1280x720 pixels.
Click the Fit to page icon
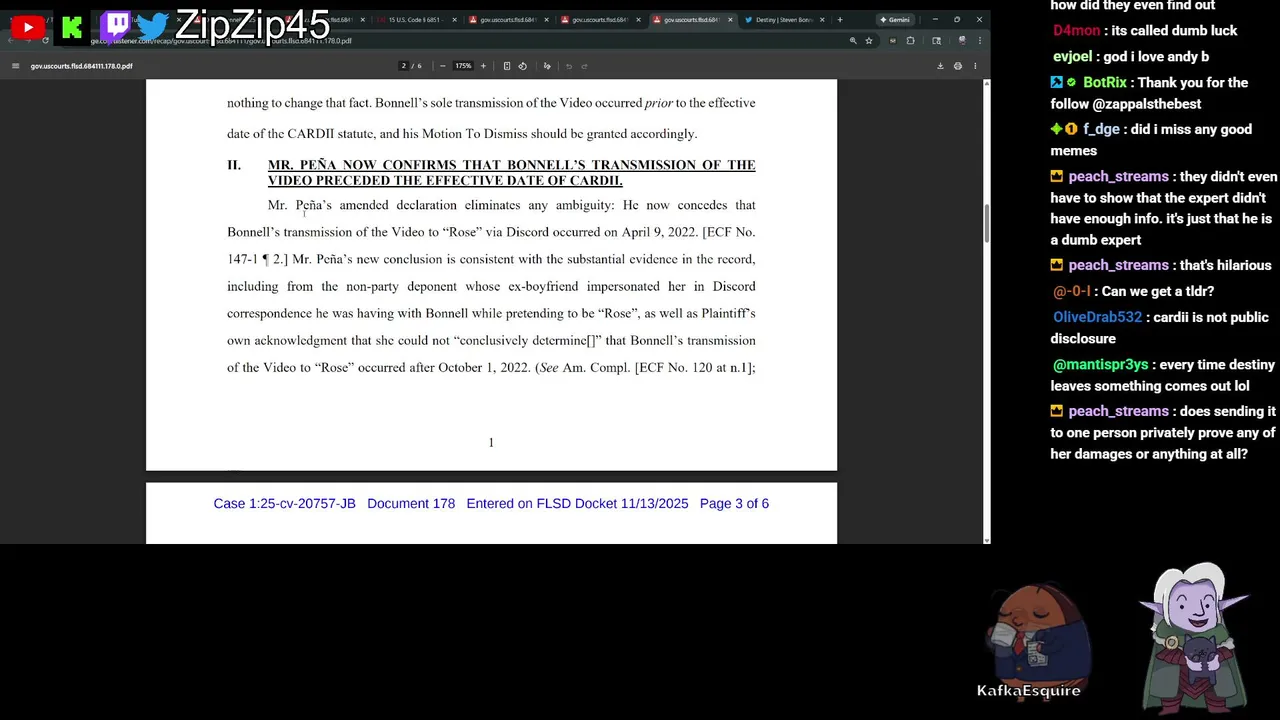click(x=507, y=66)
